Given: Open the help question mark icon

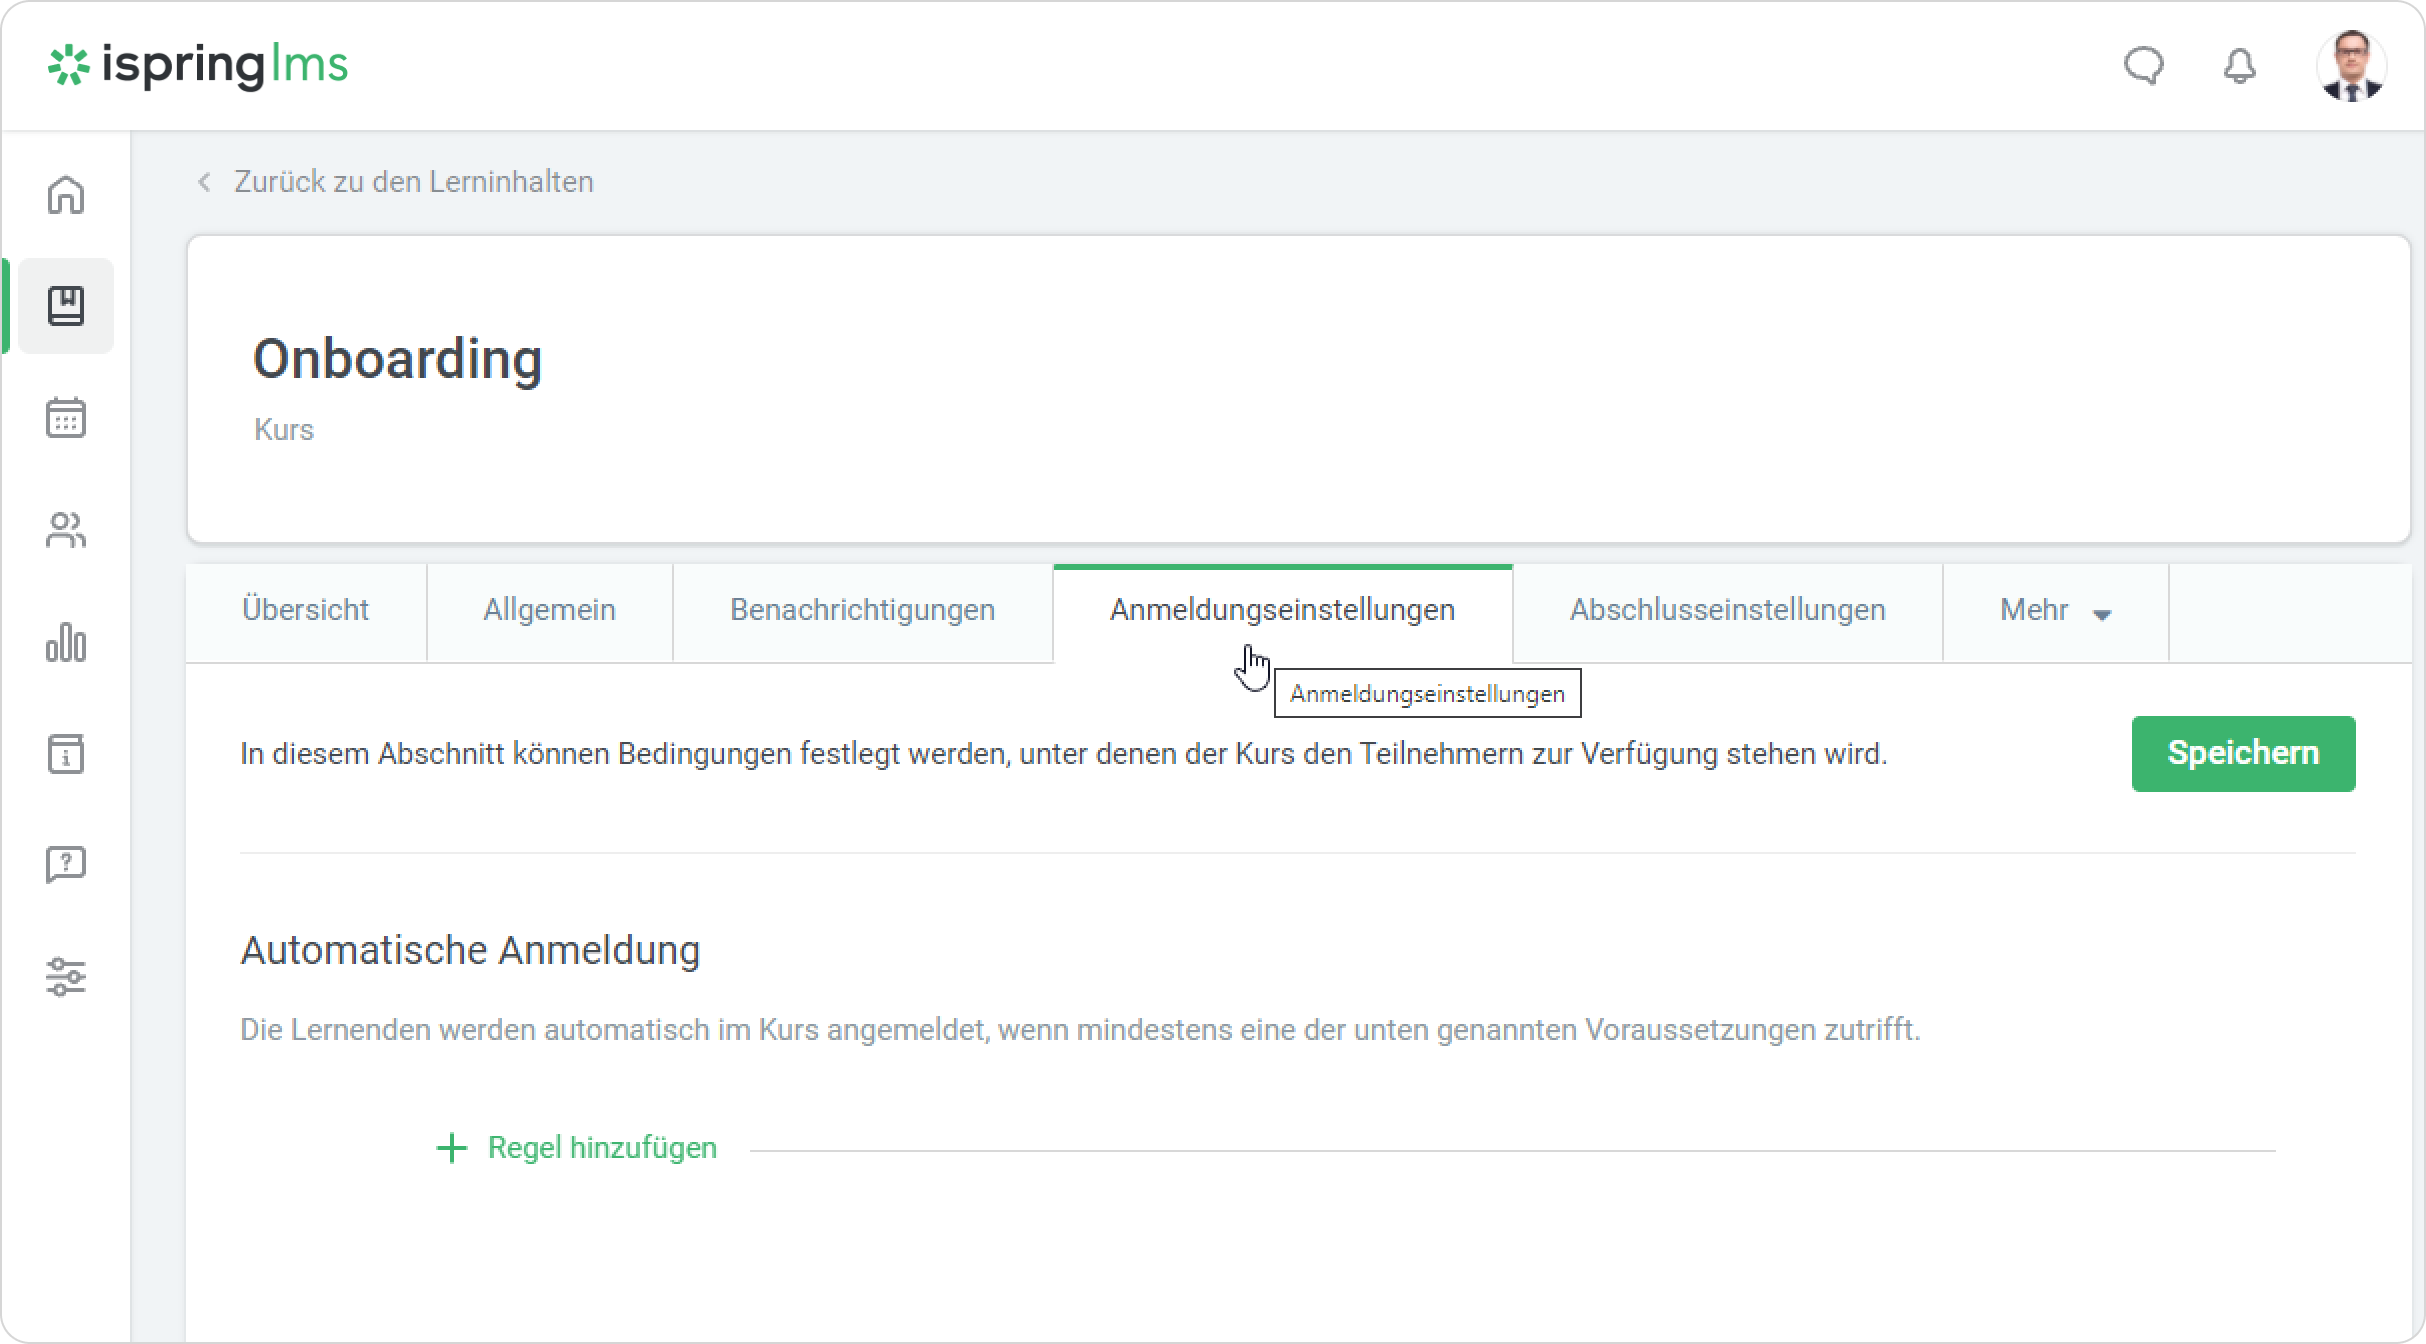Looking at the screenshot, I should coord(66,864).
